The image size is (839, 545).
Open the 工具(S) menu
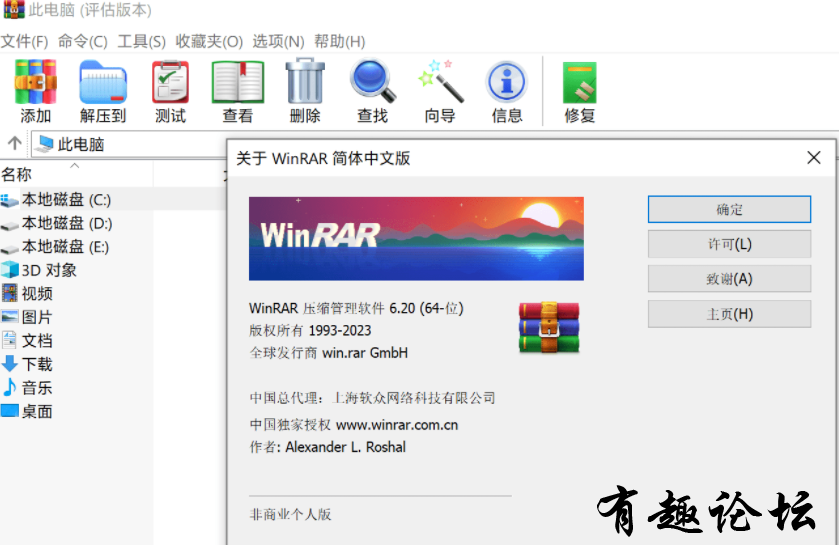[x=142, y=41]
